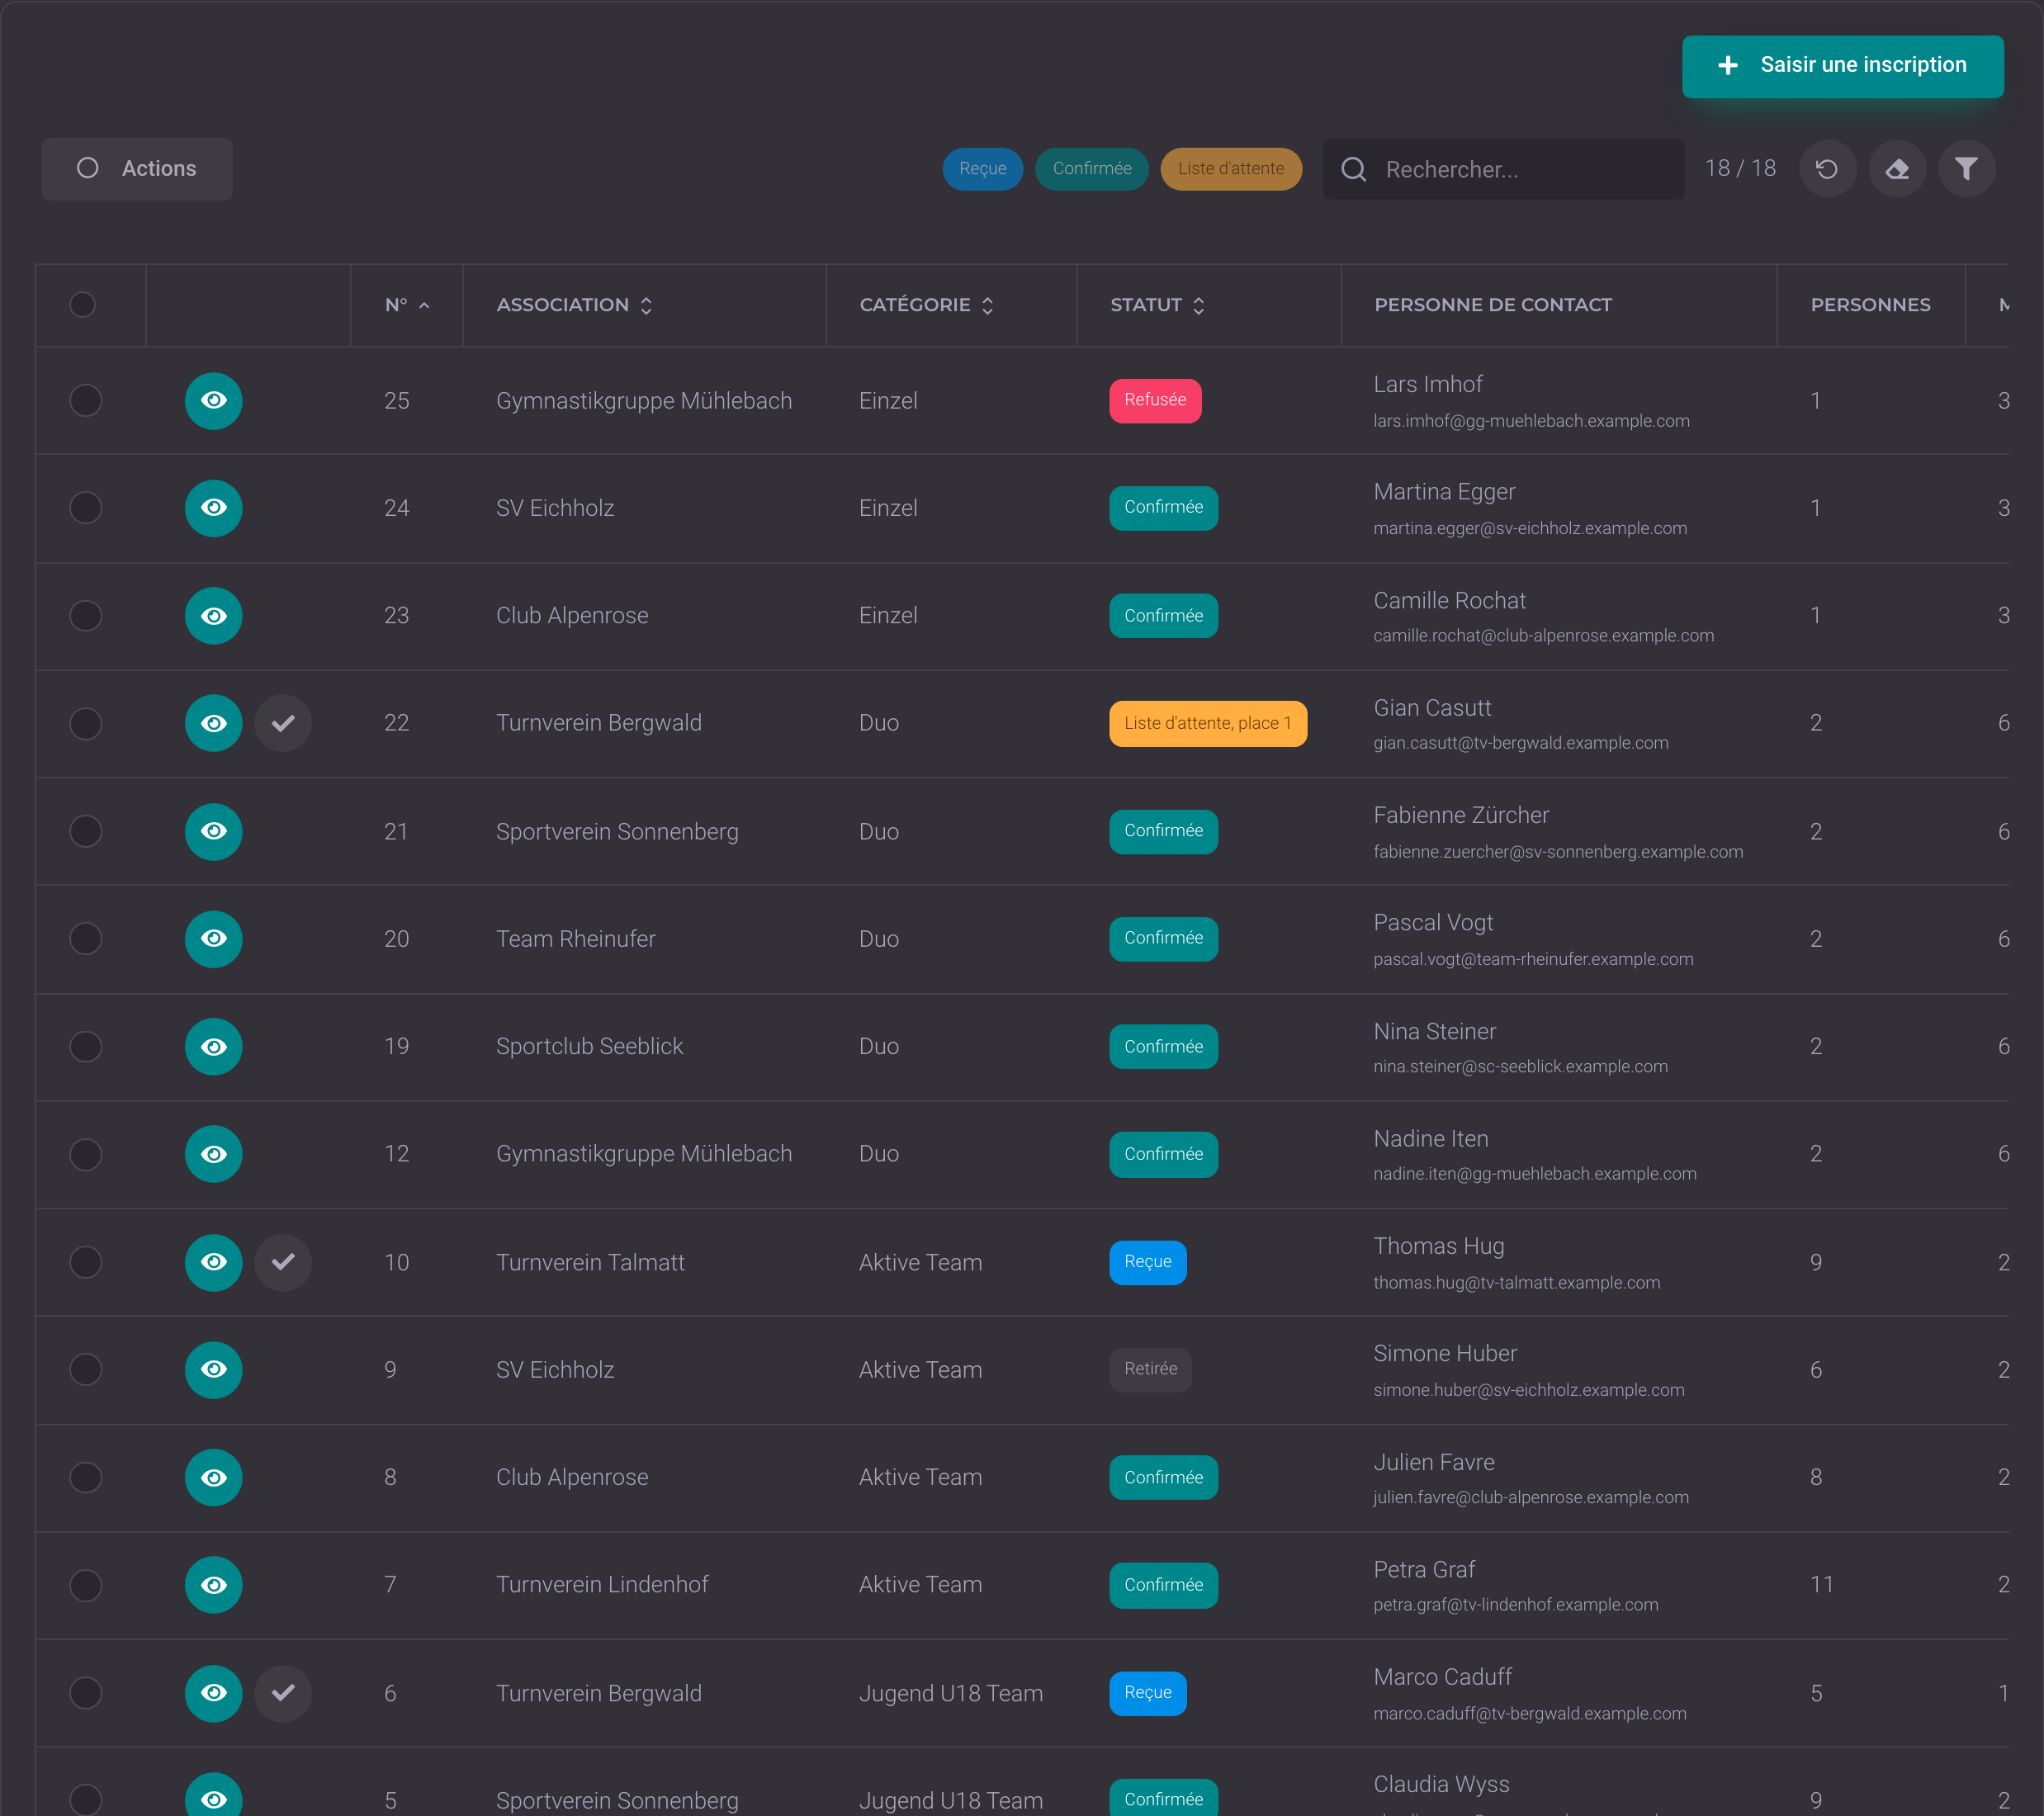Select row 7 Turnverein Lindenhof checkbox
The image size is (2044, 1816).
coord(86,1585)
